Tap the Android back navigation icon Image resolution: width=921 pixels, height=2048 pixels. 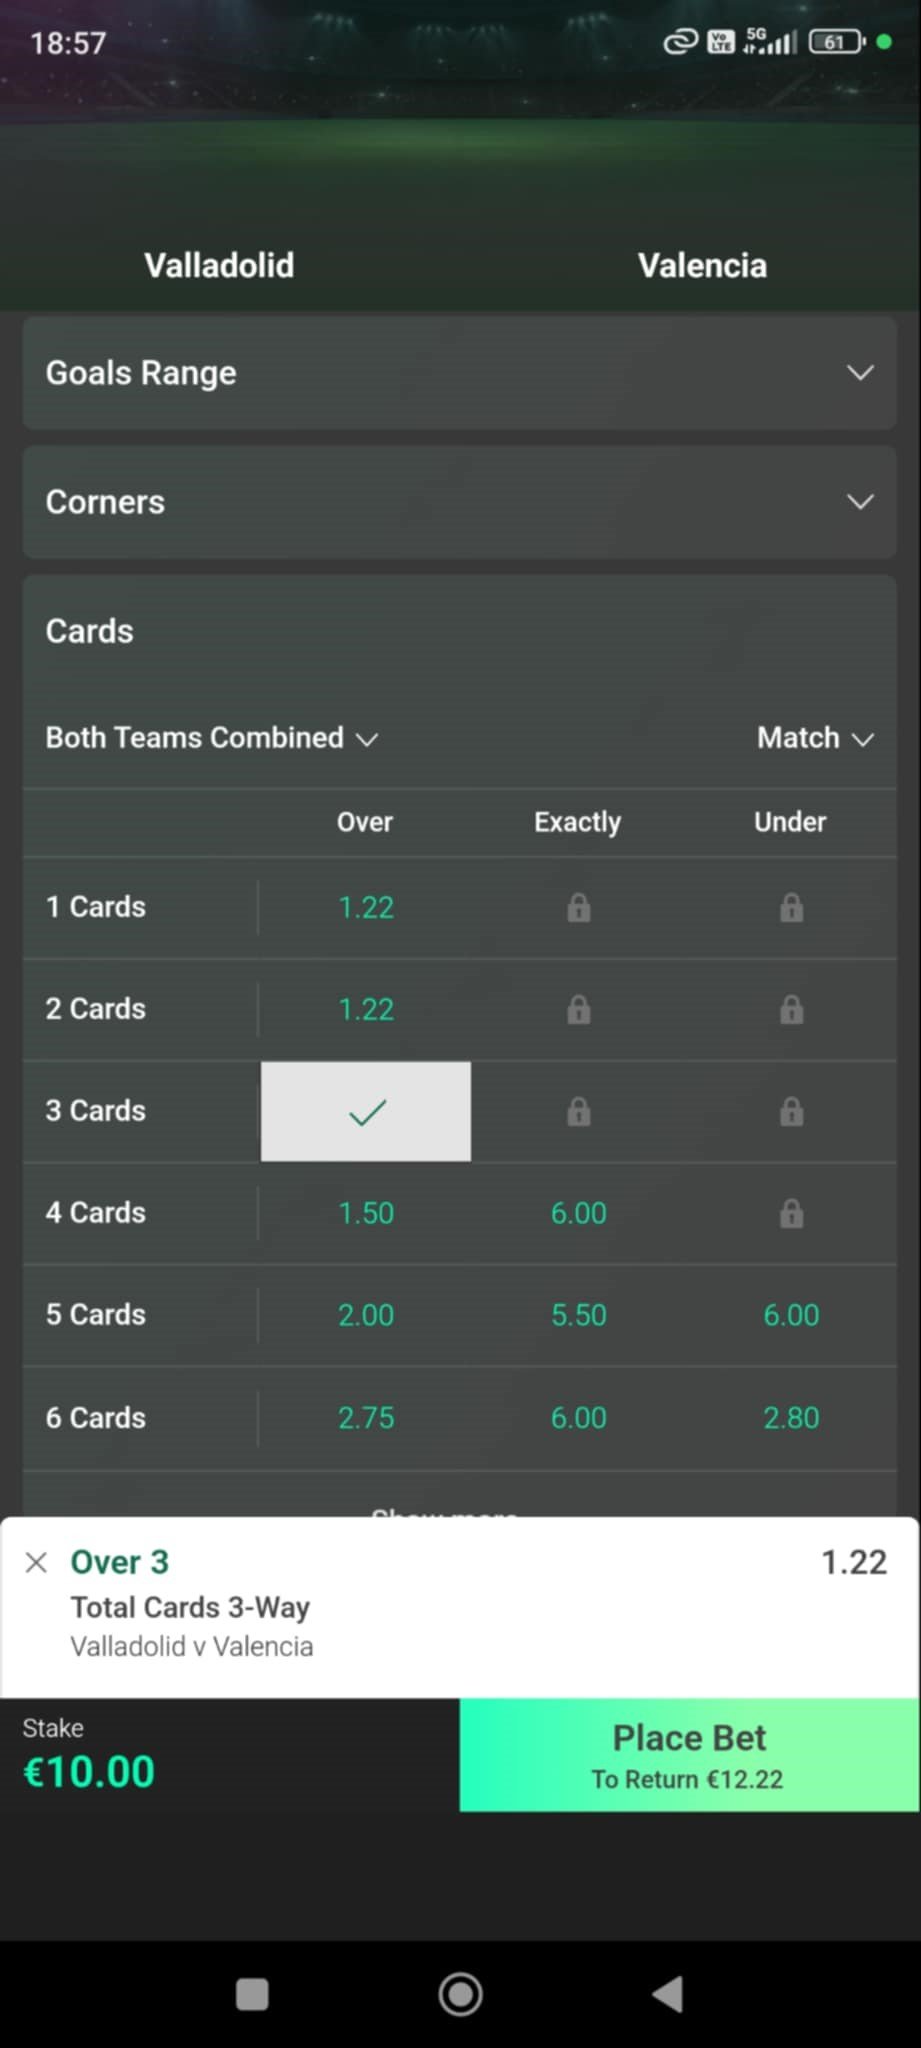click(x=668, y=1993)
